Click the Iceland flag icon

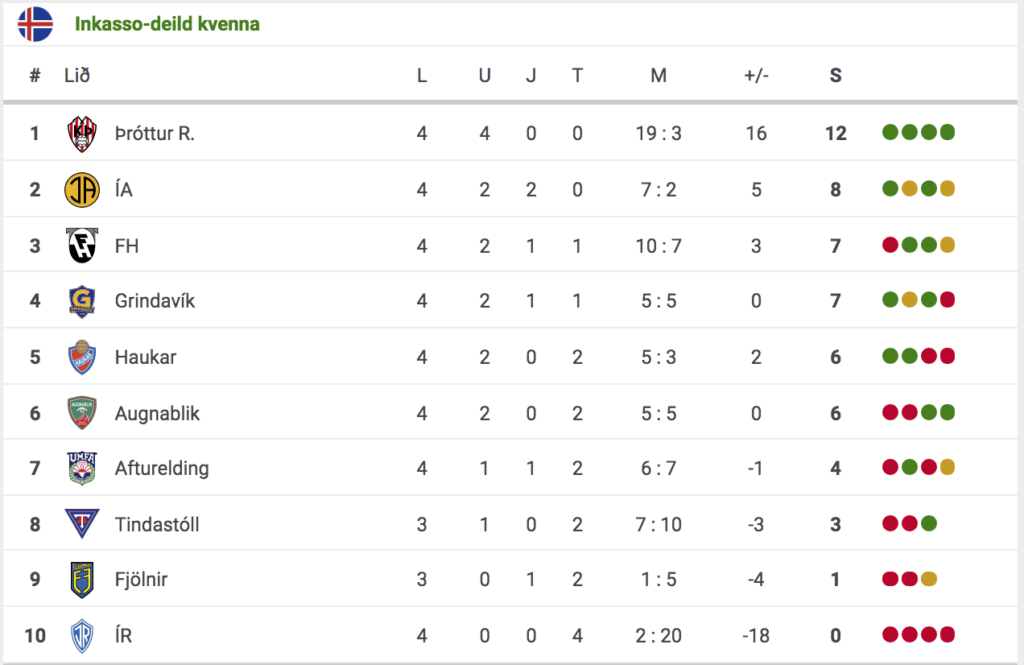point(35,24)
